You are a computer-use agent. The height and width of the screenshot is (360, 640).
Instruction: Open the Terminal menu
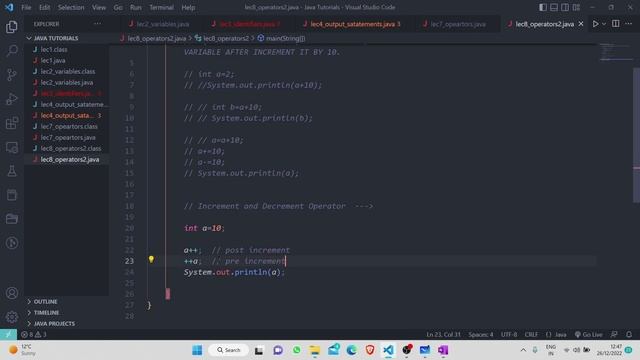[x=161, y=7]
